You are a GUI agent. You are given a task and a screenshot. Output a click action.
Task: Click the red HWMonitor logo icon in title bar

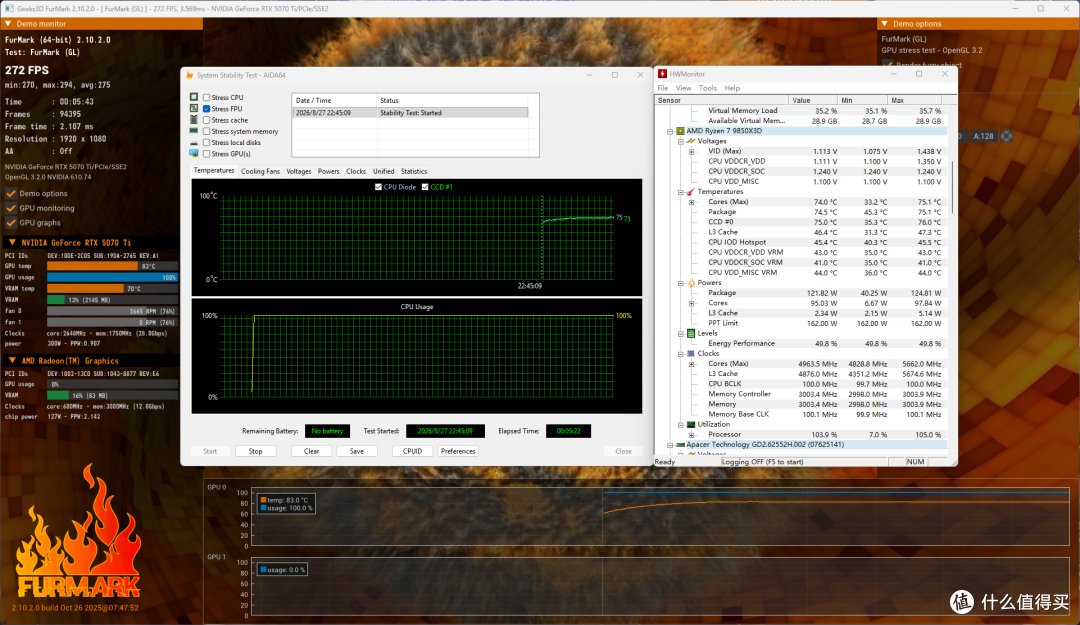pos(662,74)
